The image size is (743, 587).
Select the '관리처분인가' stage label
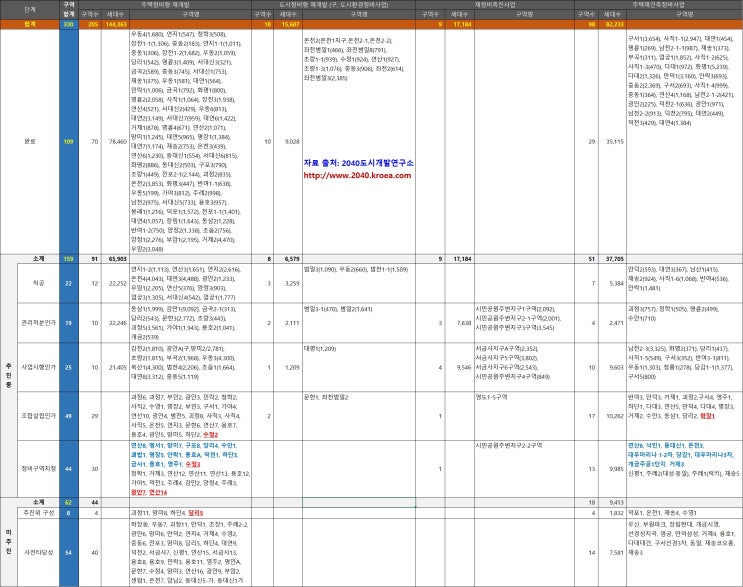[38, 323]
